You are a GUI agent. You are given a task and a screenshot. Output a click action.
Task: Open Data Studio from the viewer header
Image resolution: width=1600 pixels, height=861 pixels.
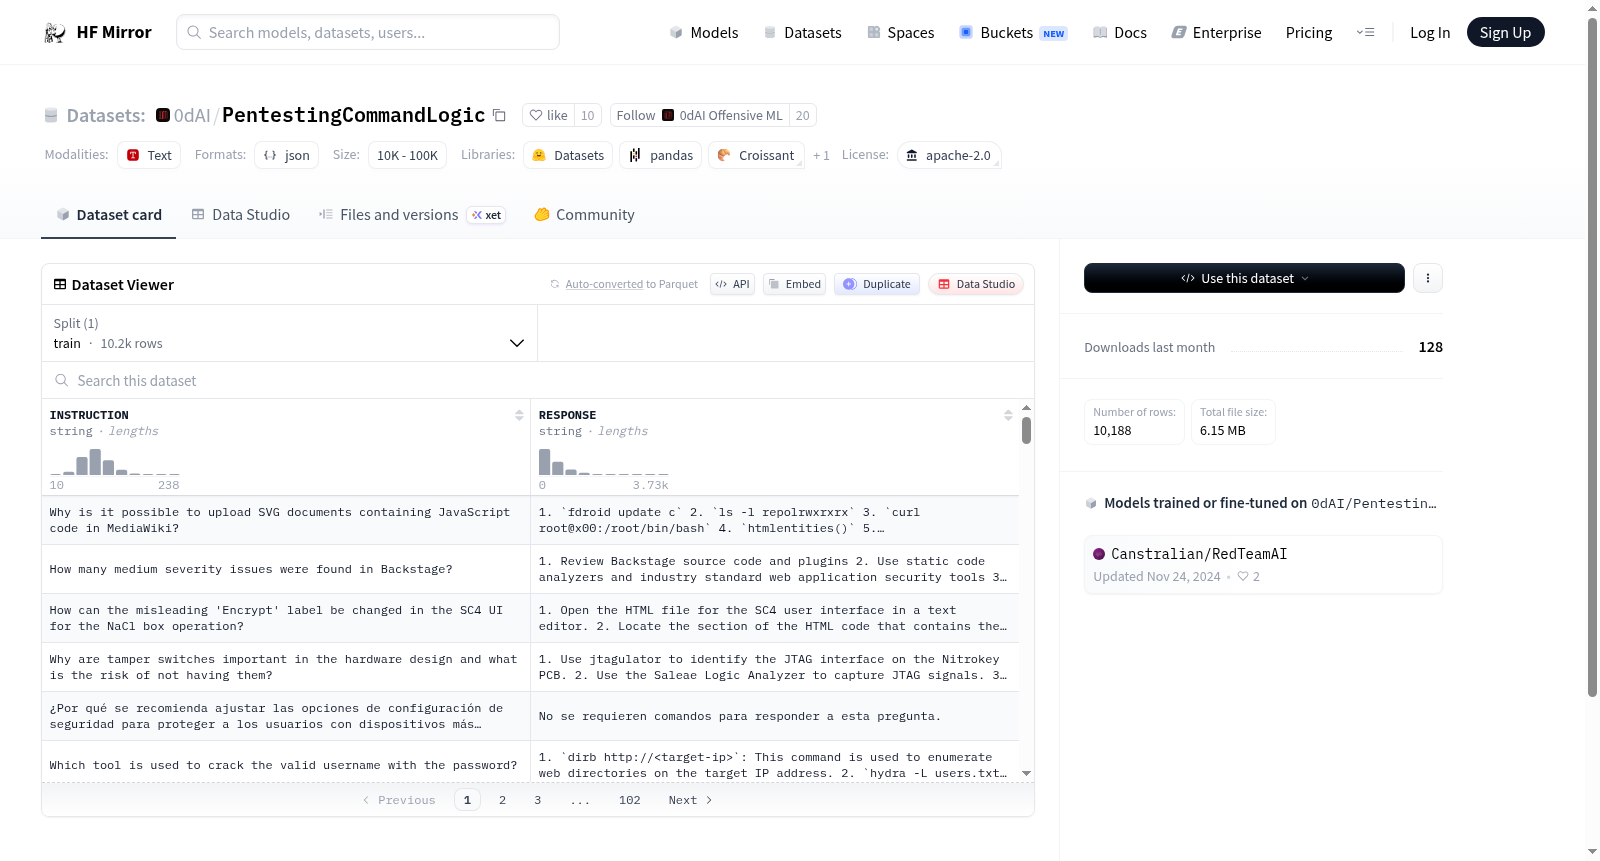976,284
